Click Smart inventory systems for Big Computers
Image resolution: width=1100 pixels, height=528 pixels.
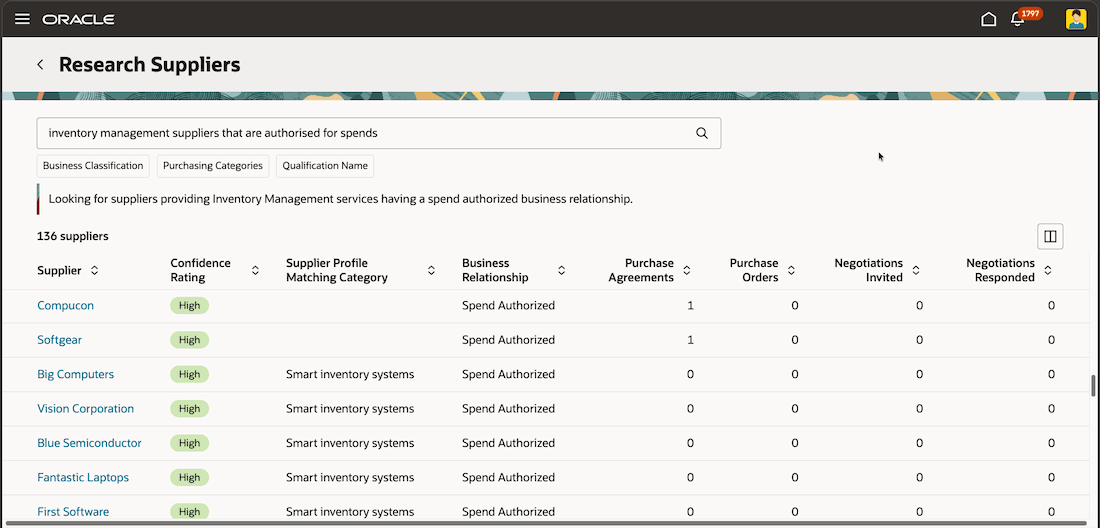coord(350,374)
